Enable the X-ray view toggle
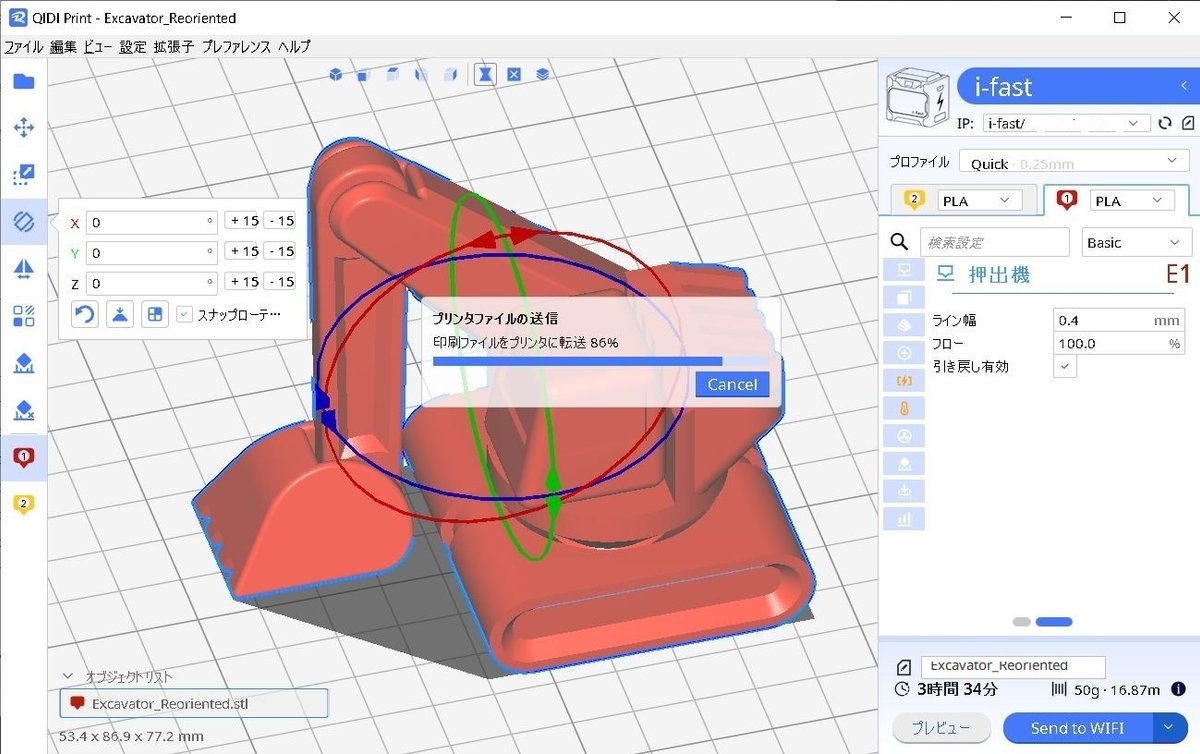This screenshot has width=1200, height=754. tap(485, 73)
